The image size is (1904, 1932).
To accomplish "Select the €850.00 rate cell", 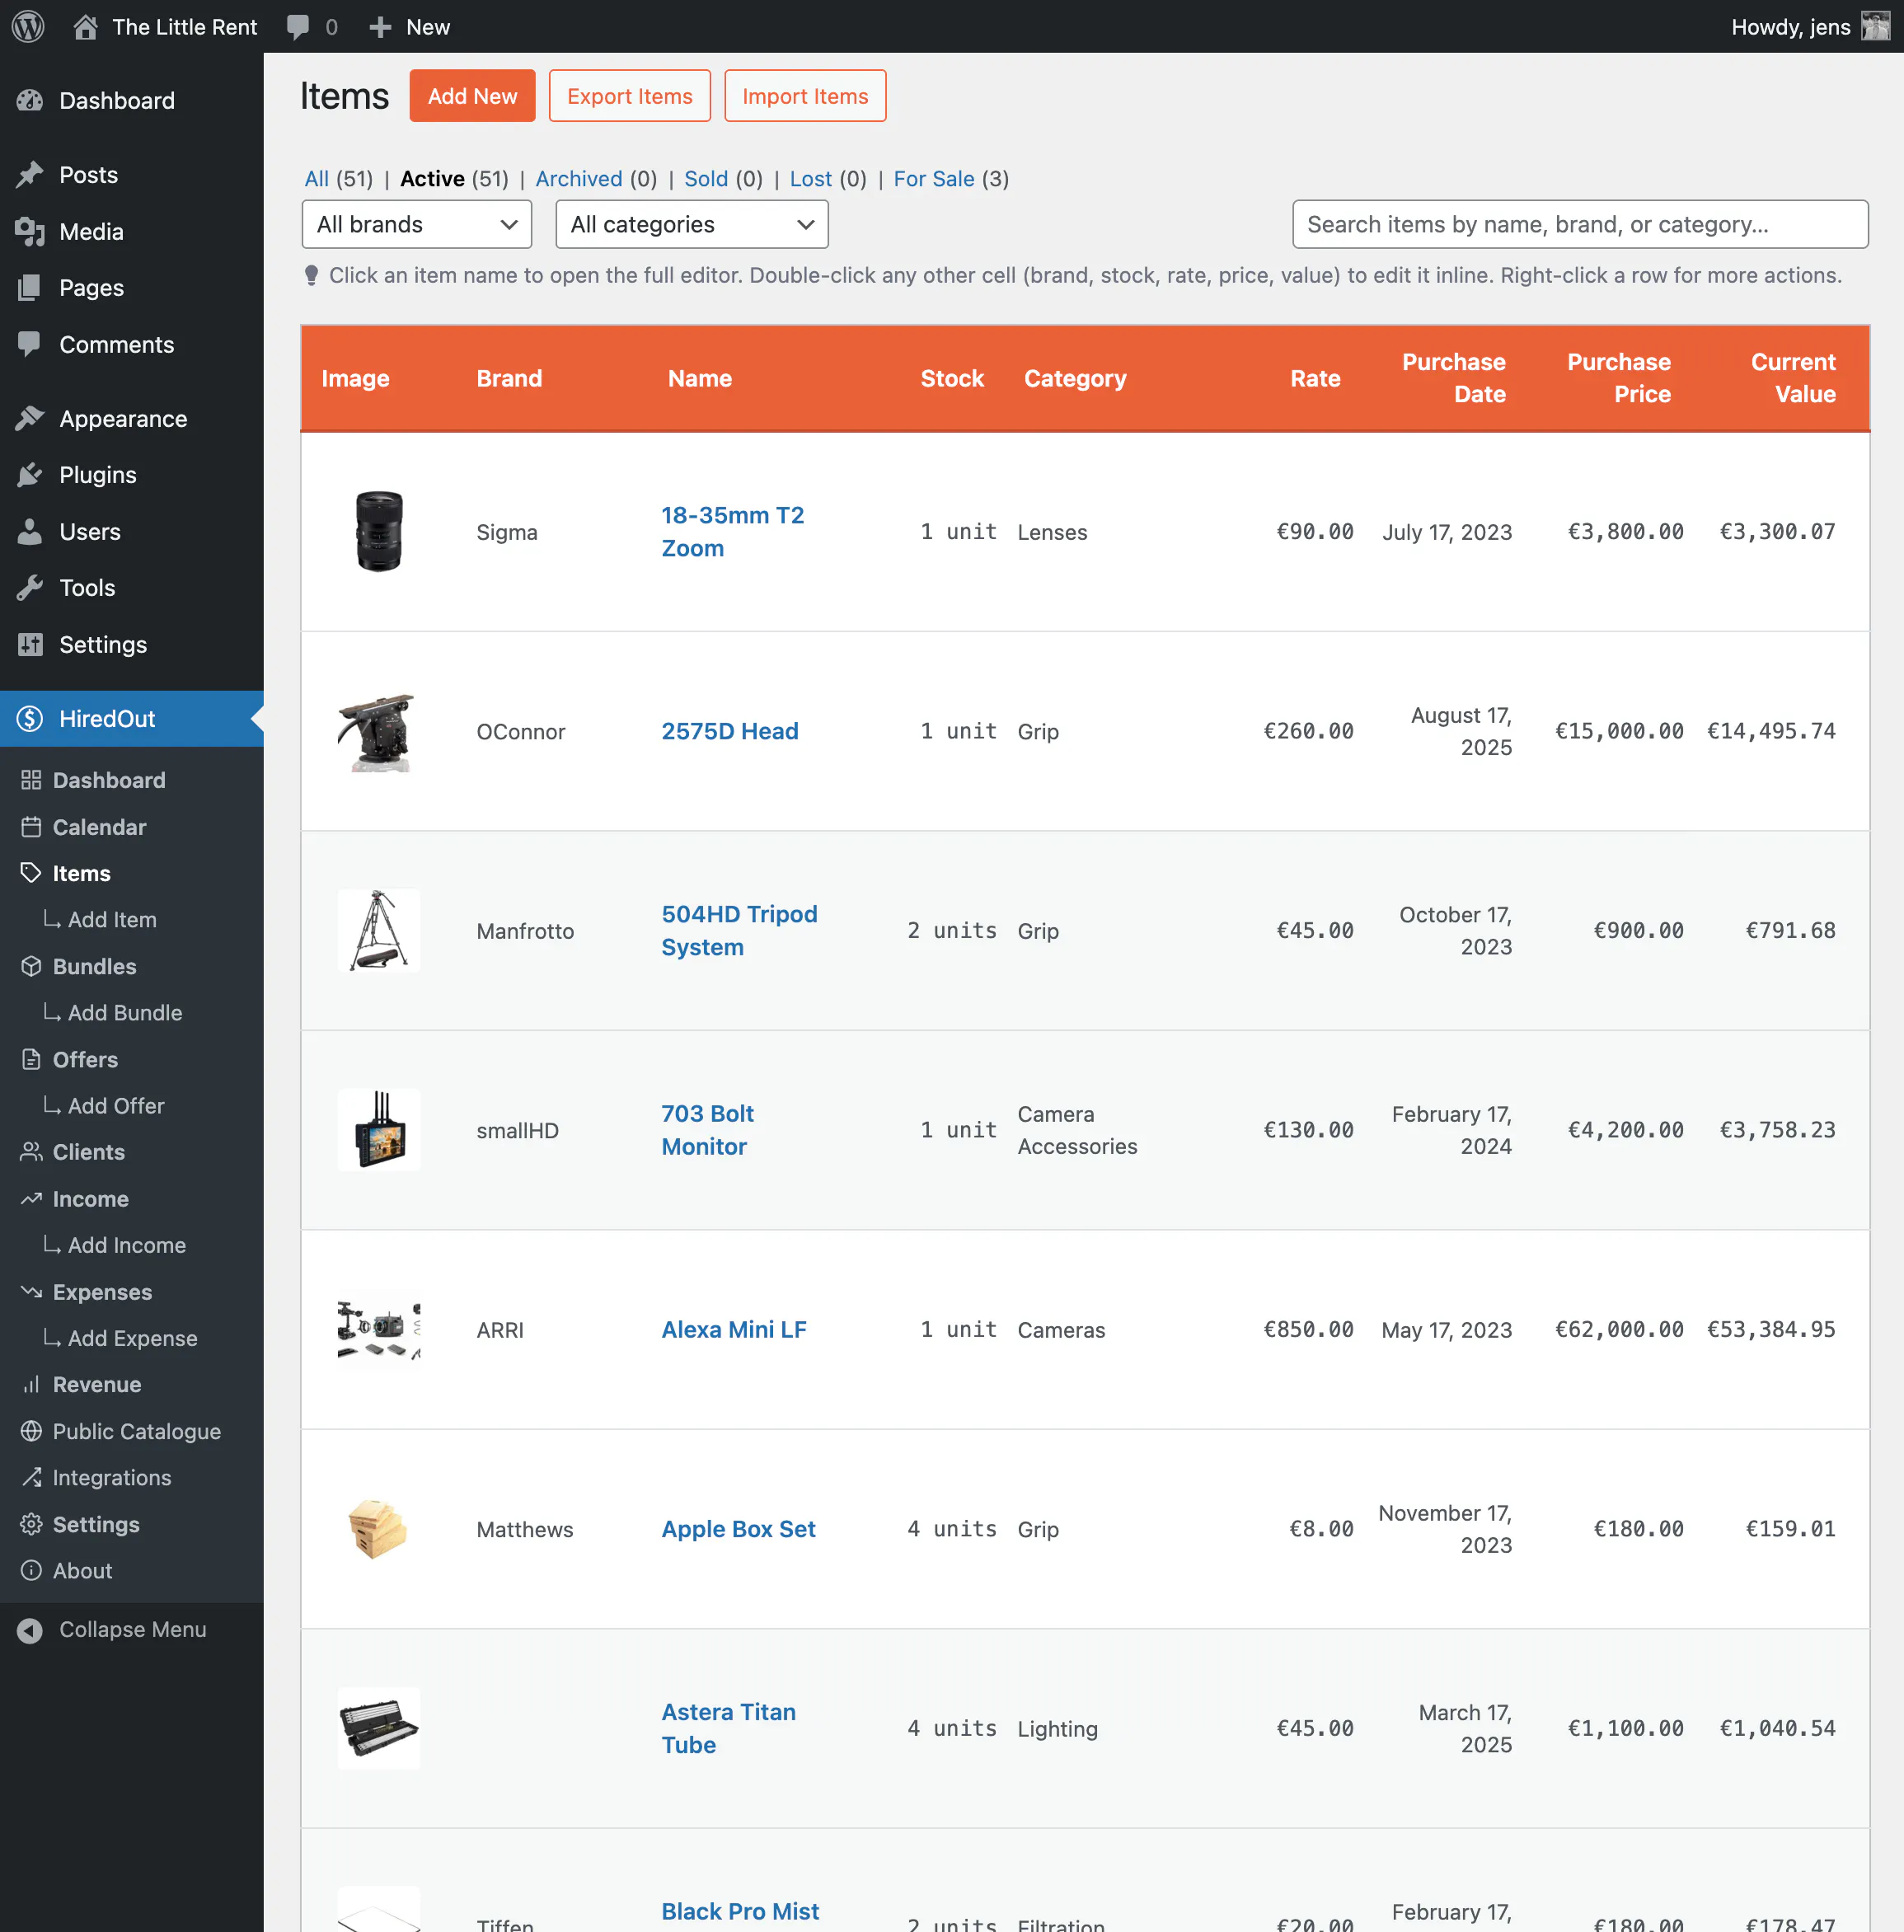I will tap(1308, 1329).
